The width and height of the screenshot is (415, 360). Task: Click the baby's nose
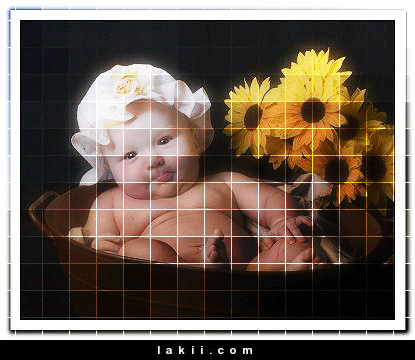pos(156,162)
